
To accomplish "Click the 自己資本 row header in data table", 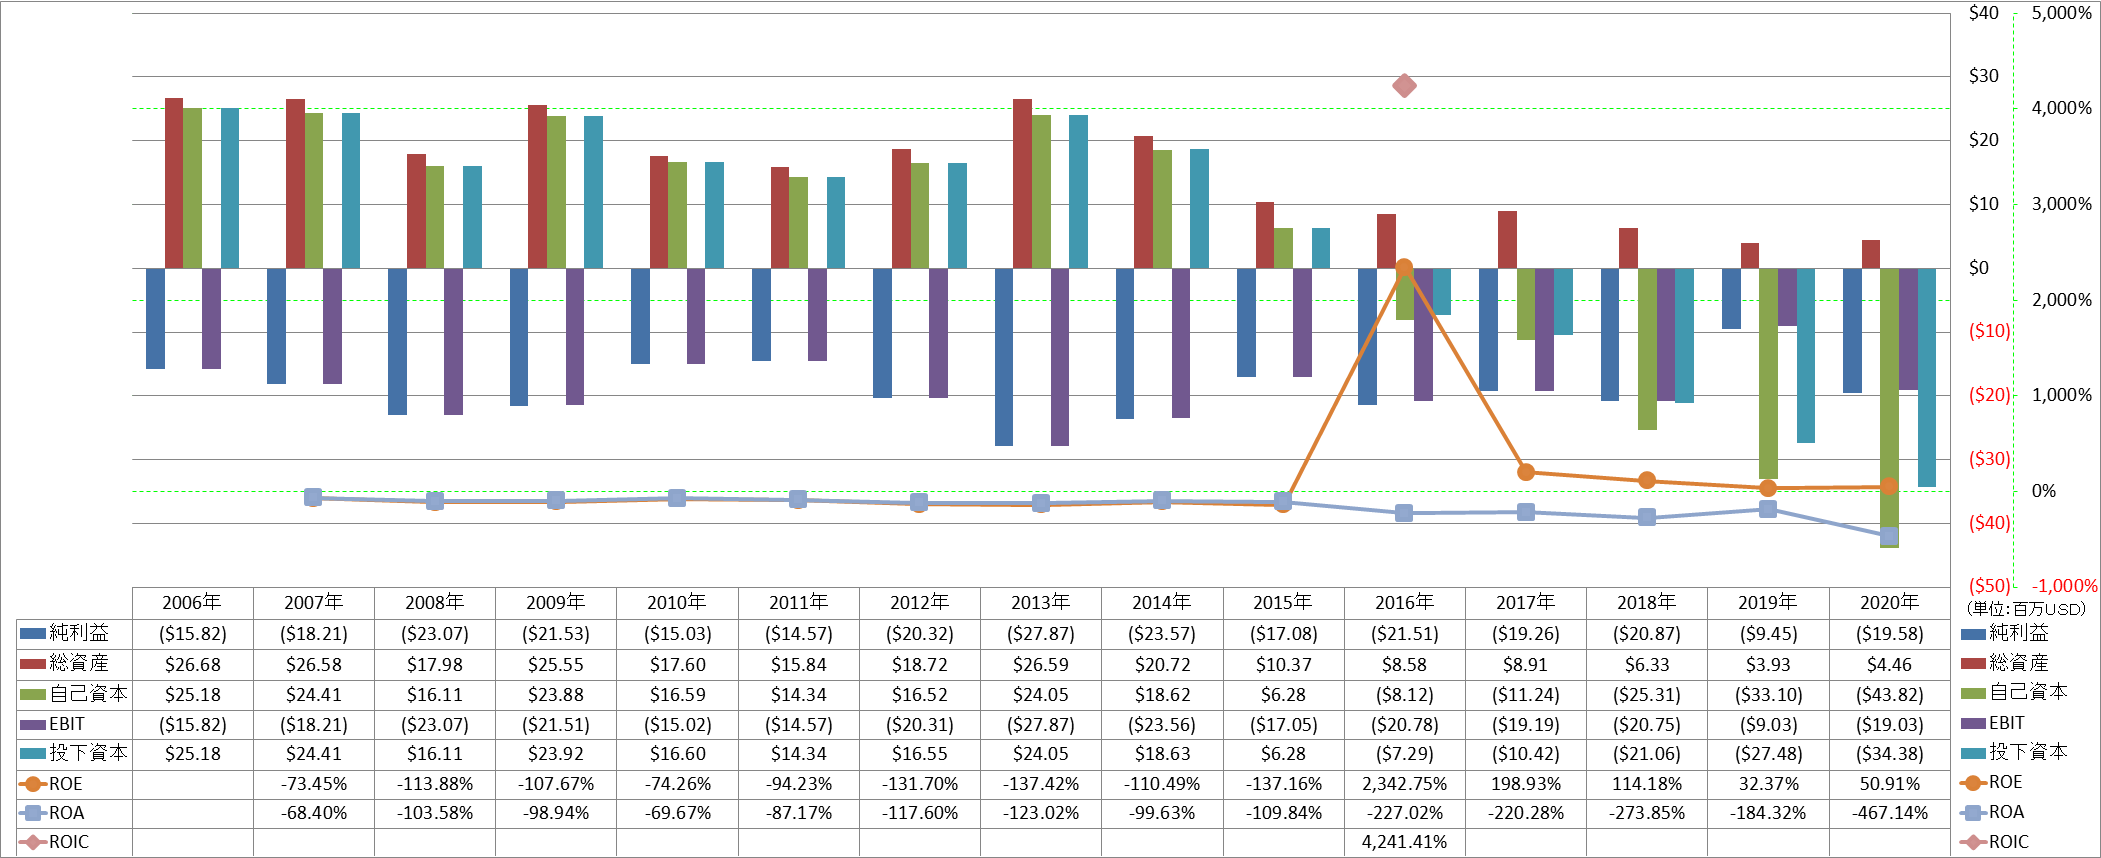I will [x=74, y=694].
